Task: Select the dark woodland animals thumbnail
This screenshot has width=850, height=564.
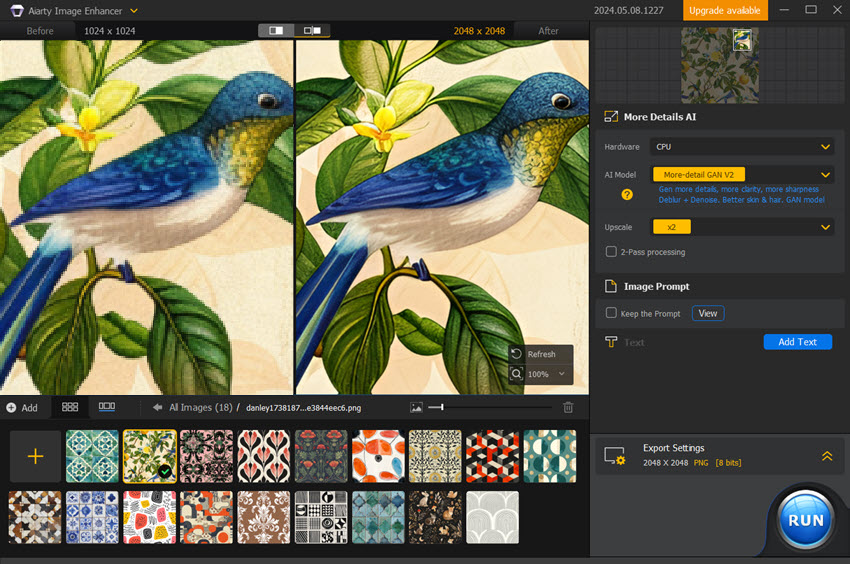Action: click(x=435, y=517)
